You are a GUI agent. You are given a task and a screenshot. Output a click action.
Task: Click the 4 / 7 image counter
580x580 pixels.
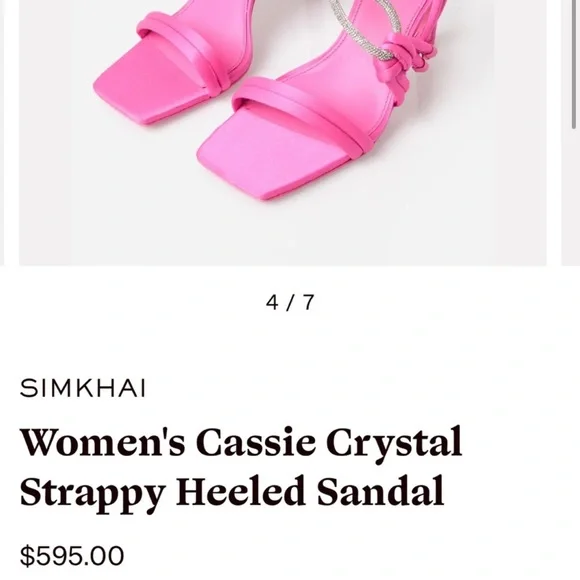[290, 302]
